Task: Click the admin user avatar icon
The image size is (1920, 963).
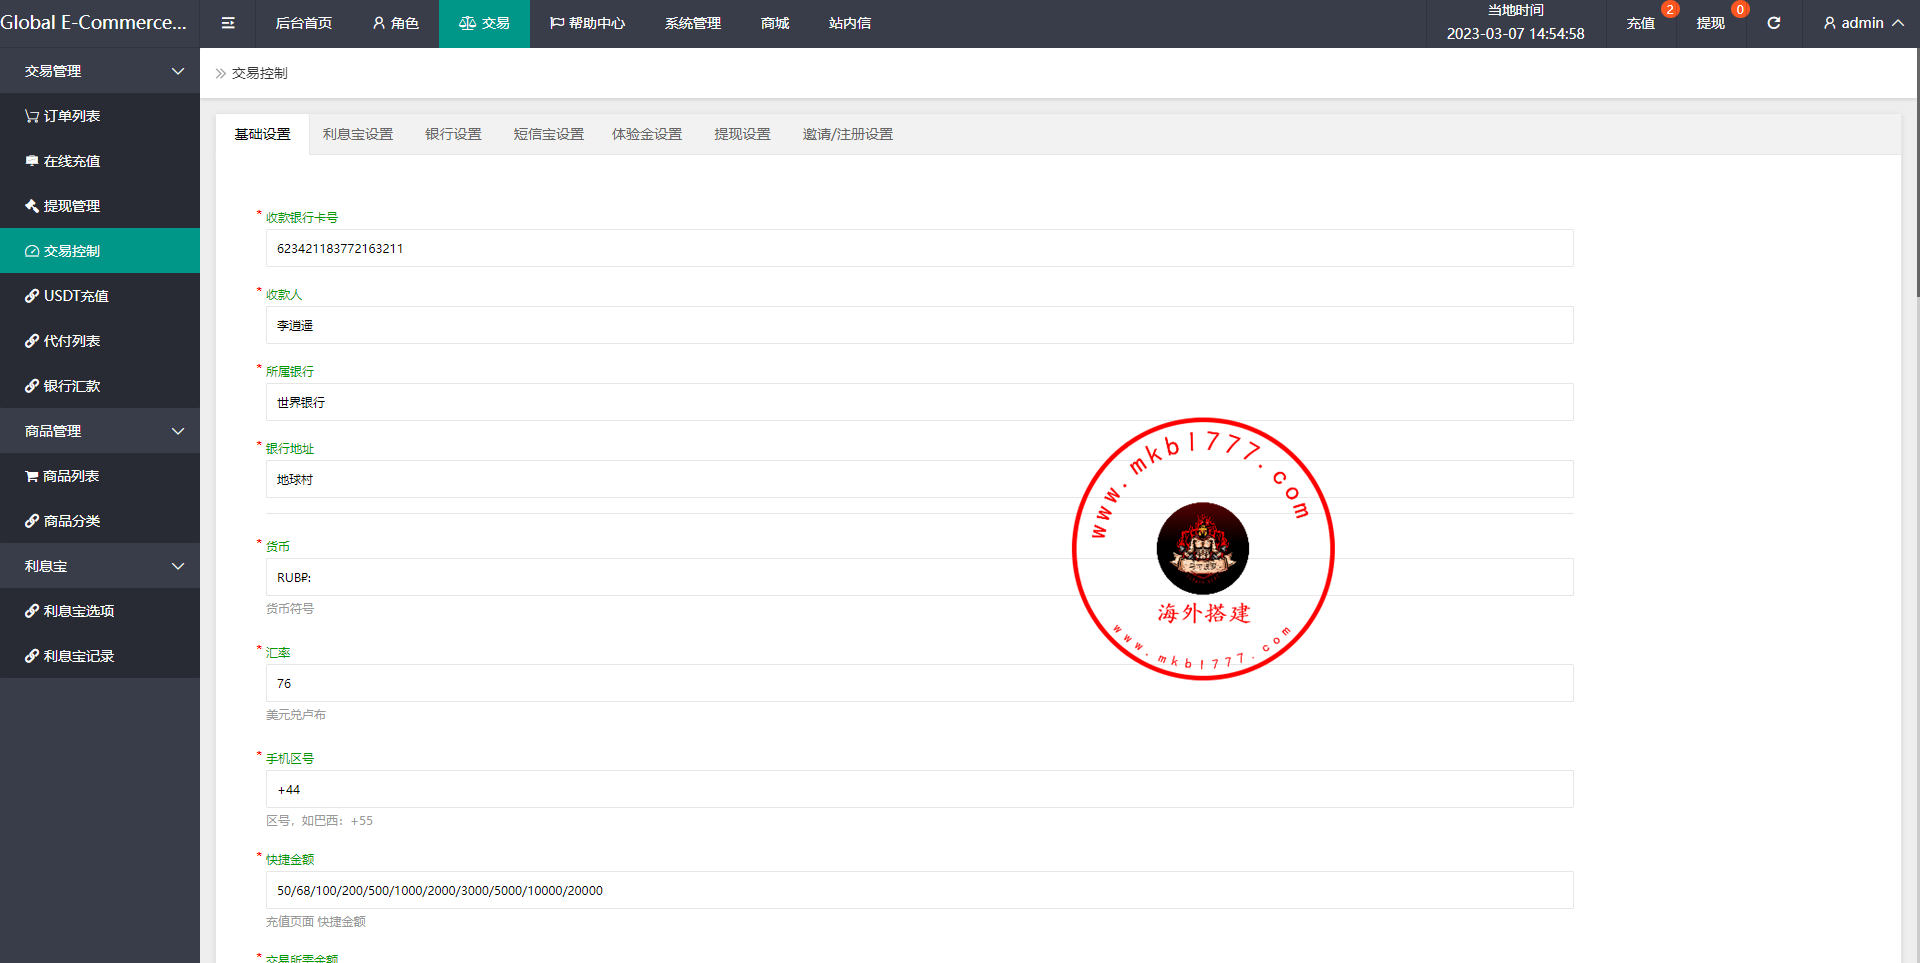Action: pyautogui.click(x=1830, y=23)
